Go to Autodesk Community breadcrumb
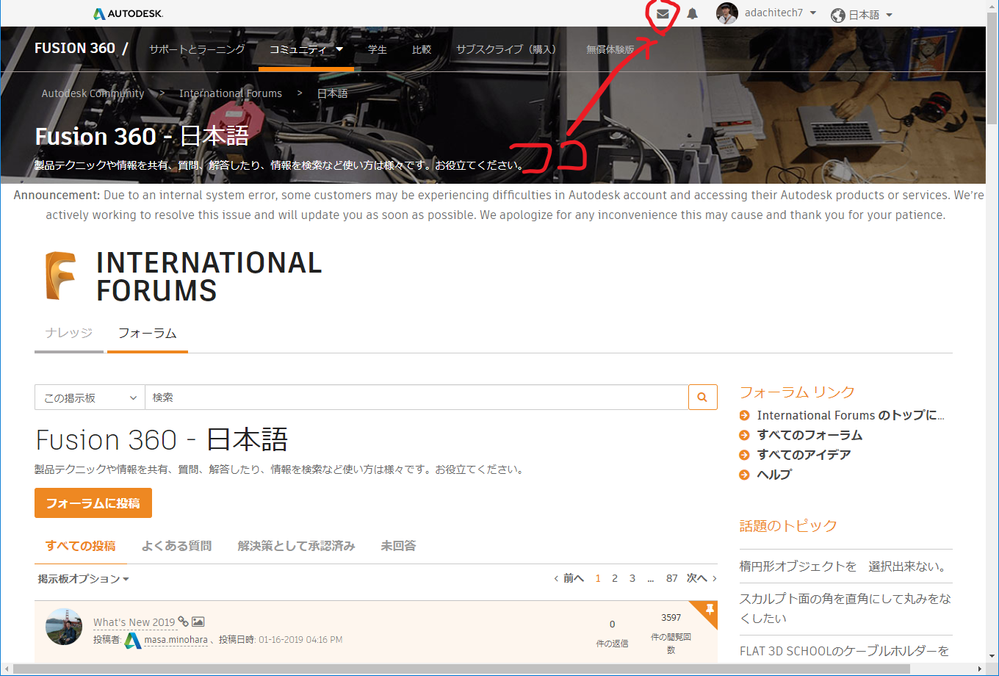999x676 pixels. 93,93
